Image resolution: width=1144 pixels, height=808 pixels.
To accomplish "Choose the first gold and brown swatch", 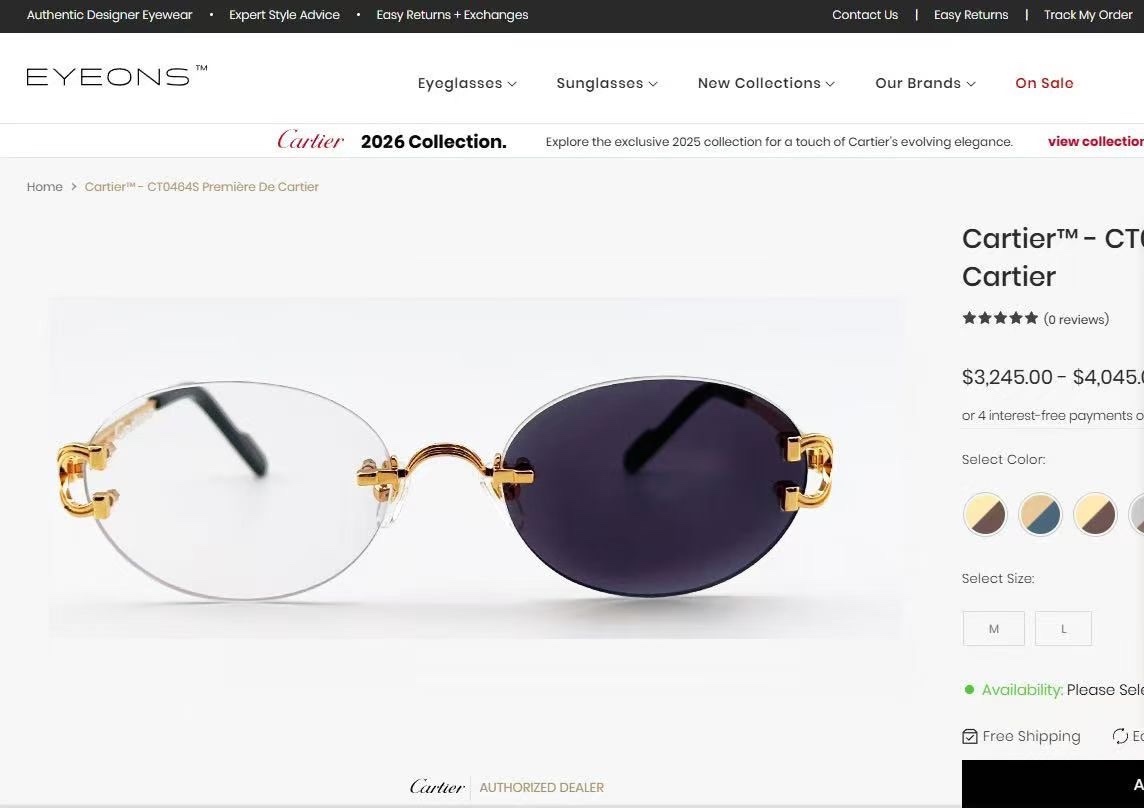I will [984, 514].
